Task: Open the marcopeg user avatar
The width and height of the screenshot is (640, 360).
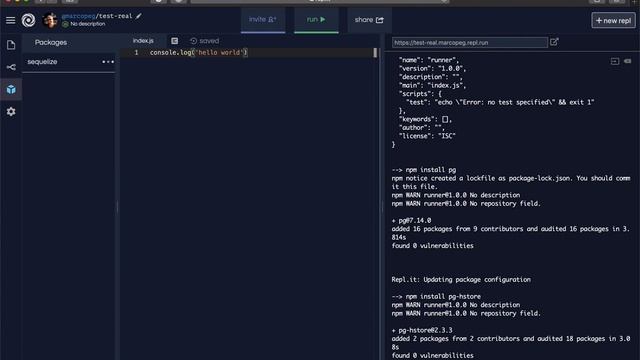Action: click(x=50, y=20)
